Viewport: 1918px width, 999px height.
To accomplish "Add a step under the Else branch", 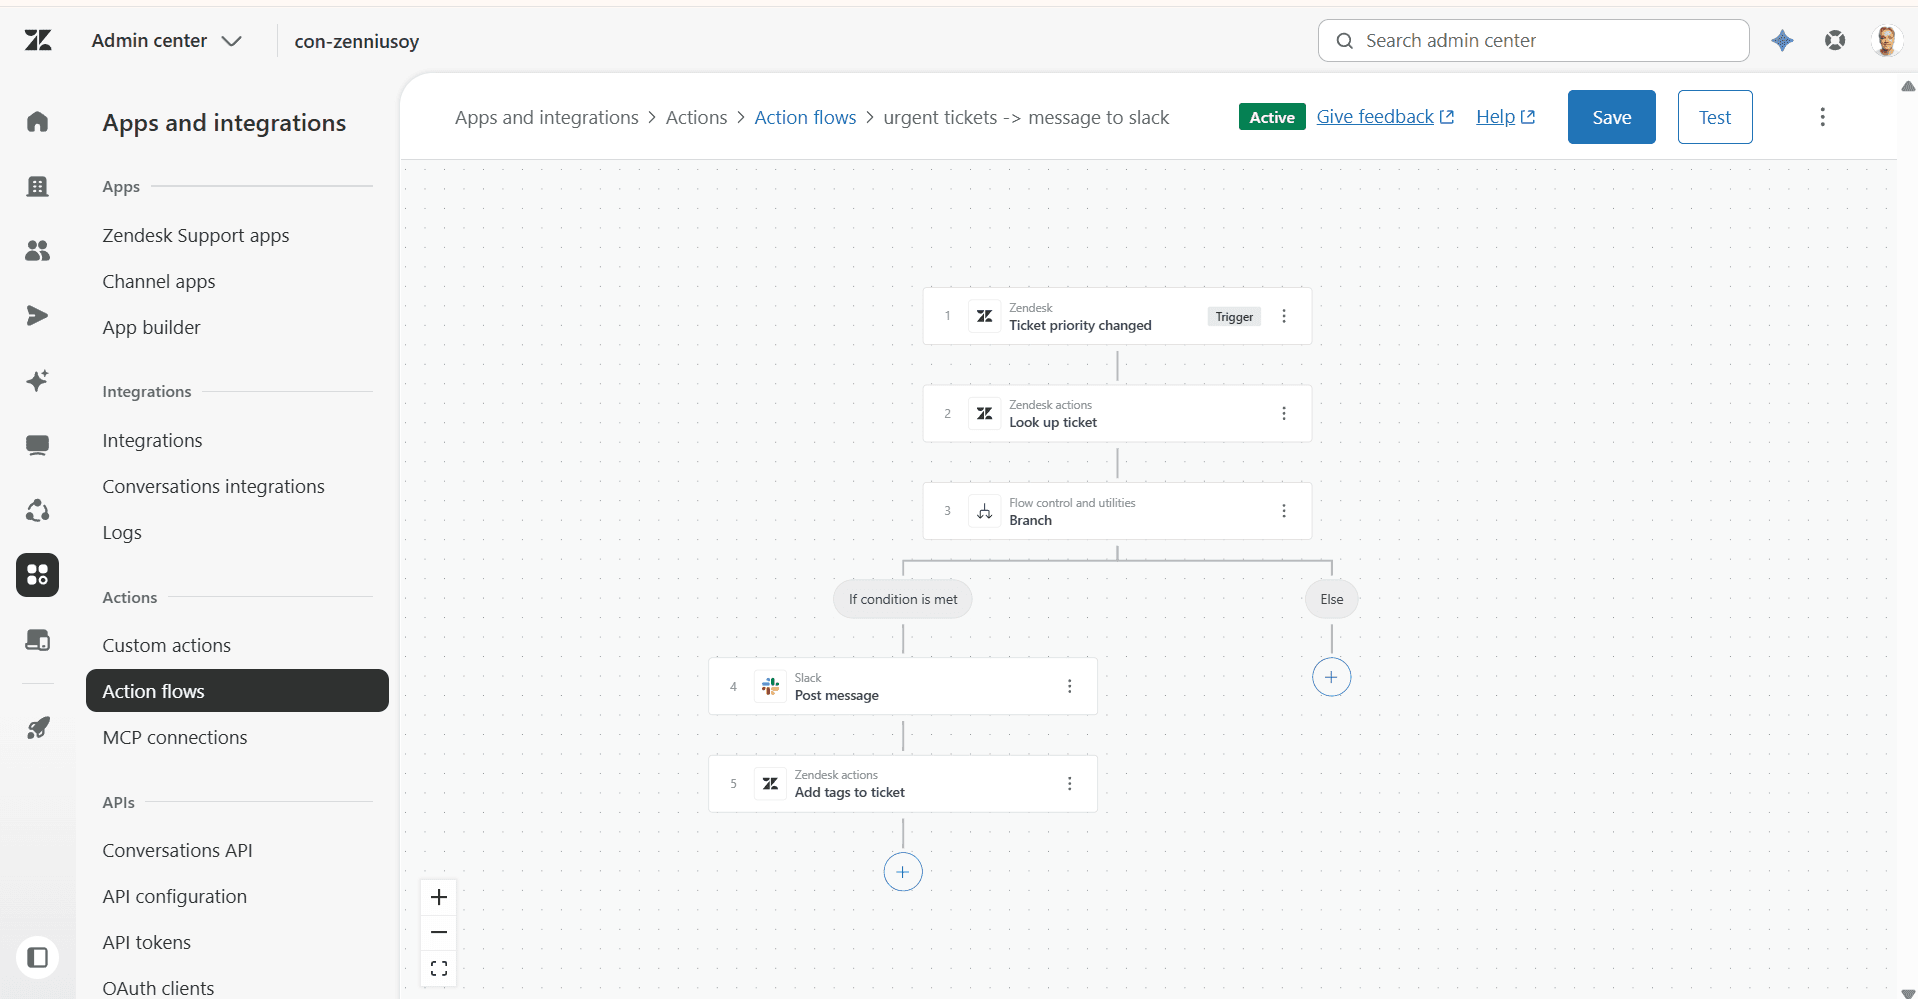I will (1331, 677).
